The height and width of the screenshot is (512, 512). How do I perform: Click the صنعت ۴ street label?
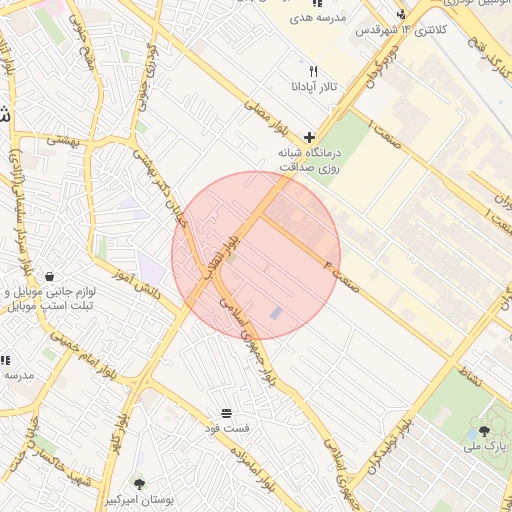tap(342, 277)
